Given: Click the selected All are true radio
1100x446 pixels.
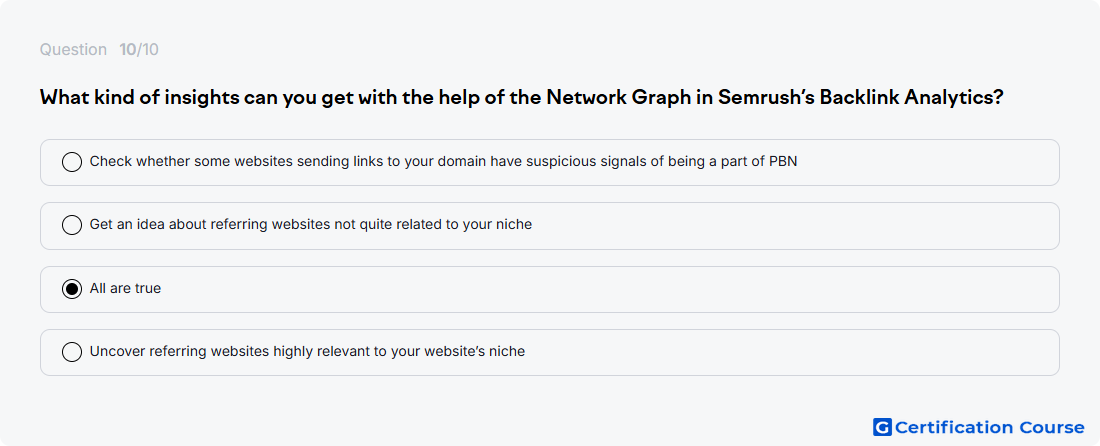Looking at the screenshot, I should (72, 288).
